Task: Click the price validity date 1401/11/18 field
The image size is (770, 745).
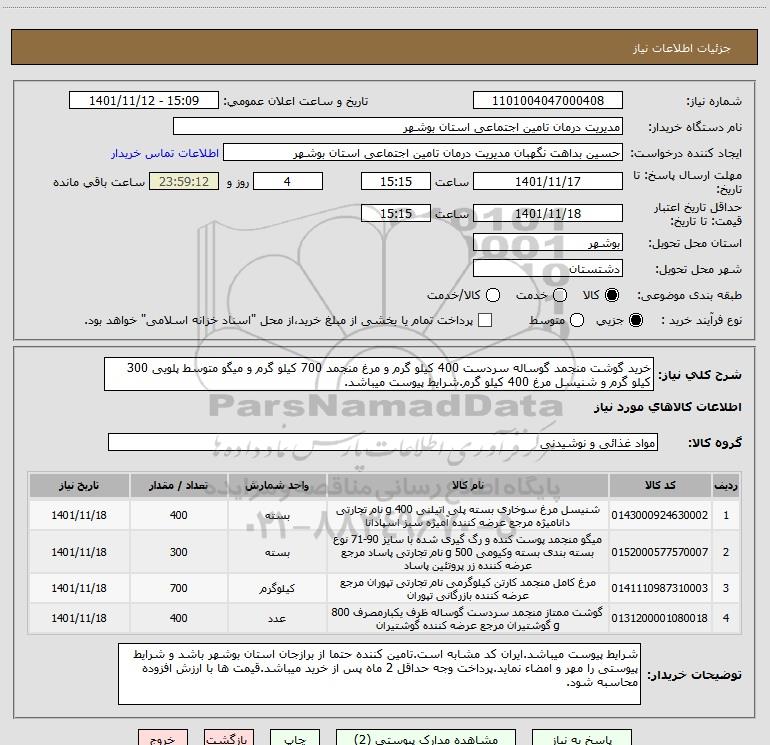Action: [548, 213]
